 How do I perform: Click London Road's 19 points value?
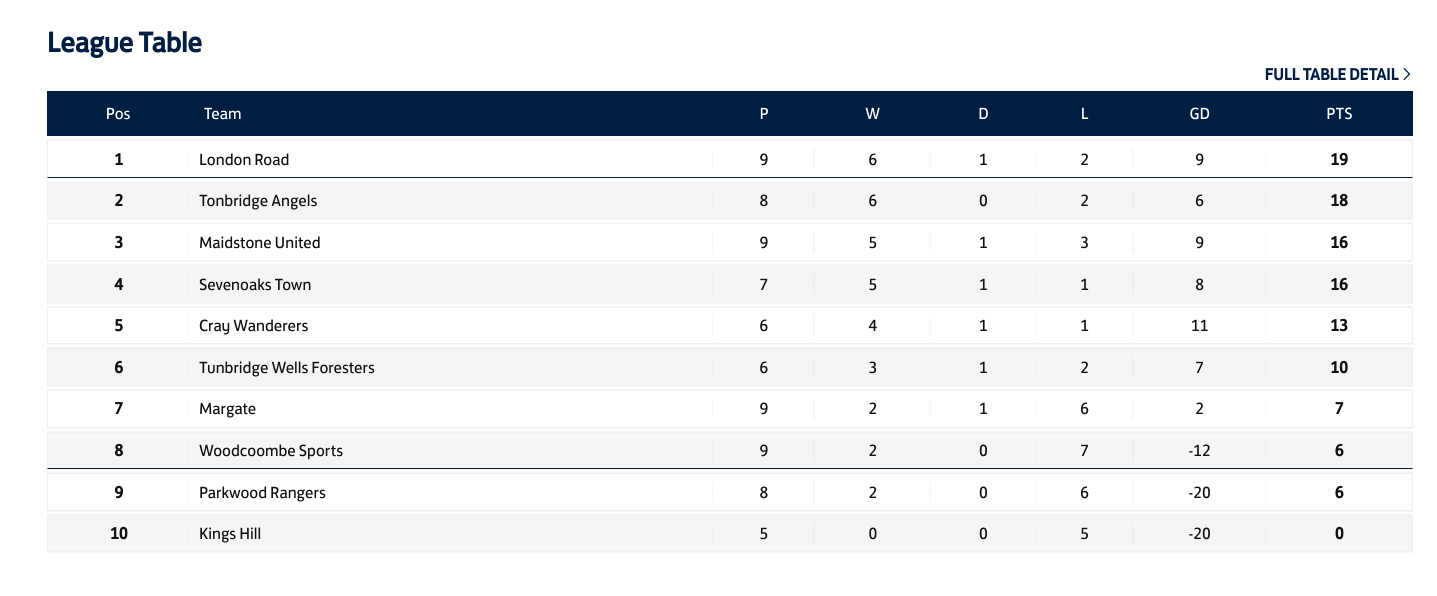click(x=1339, y=159)
